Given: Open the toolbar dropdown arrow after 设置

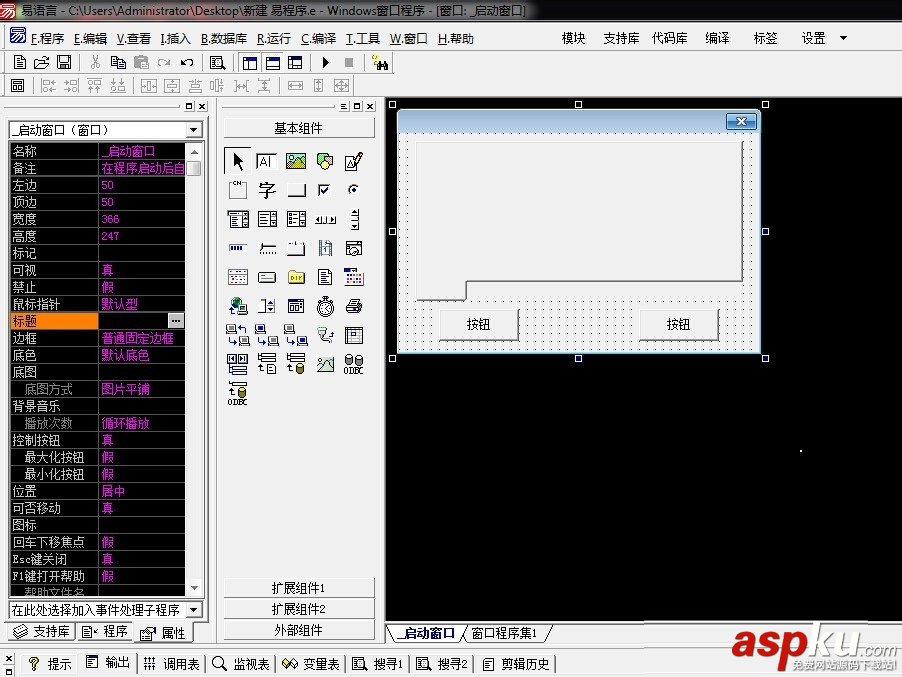Looking at the screenshot, I should click(843, 38).
